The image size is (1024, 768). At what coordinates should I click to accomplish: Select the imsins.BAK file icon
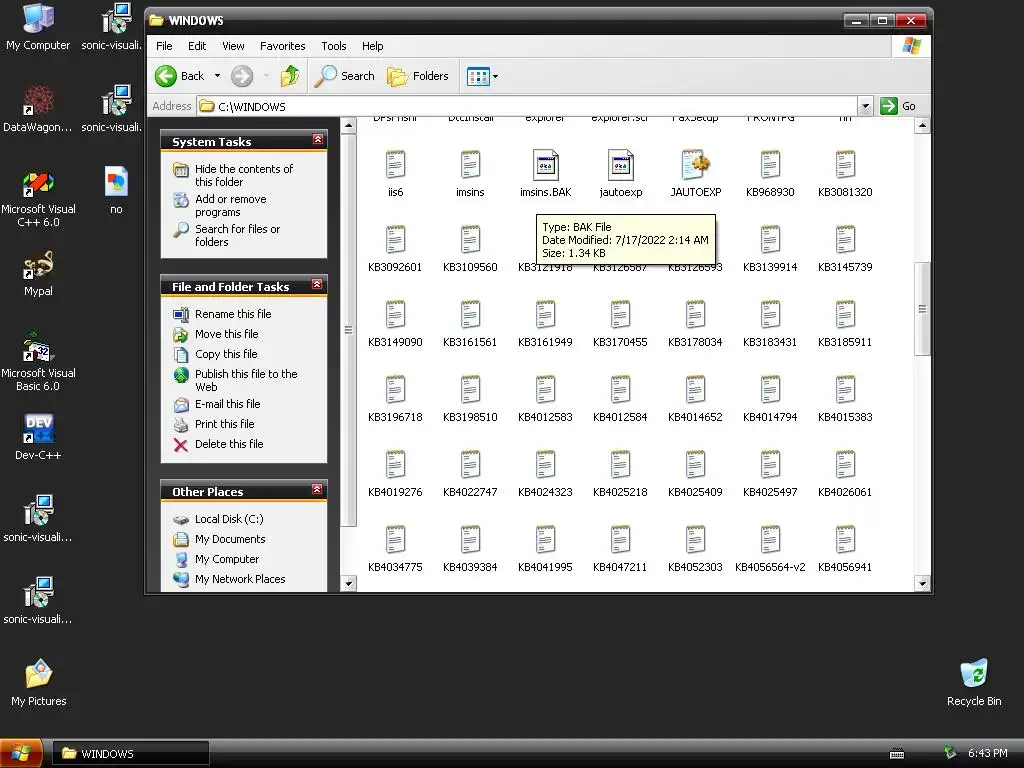[545, 165]
